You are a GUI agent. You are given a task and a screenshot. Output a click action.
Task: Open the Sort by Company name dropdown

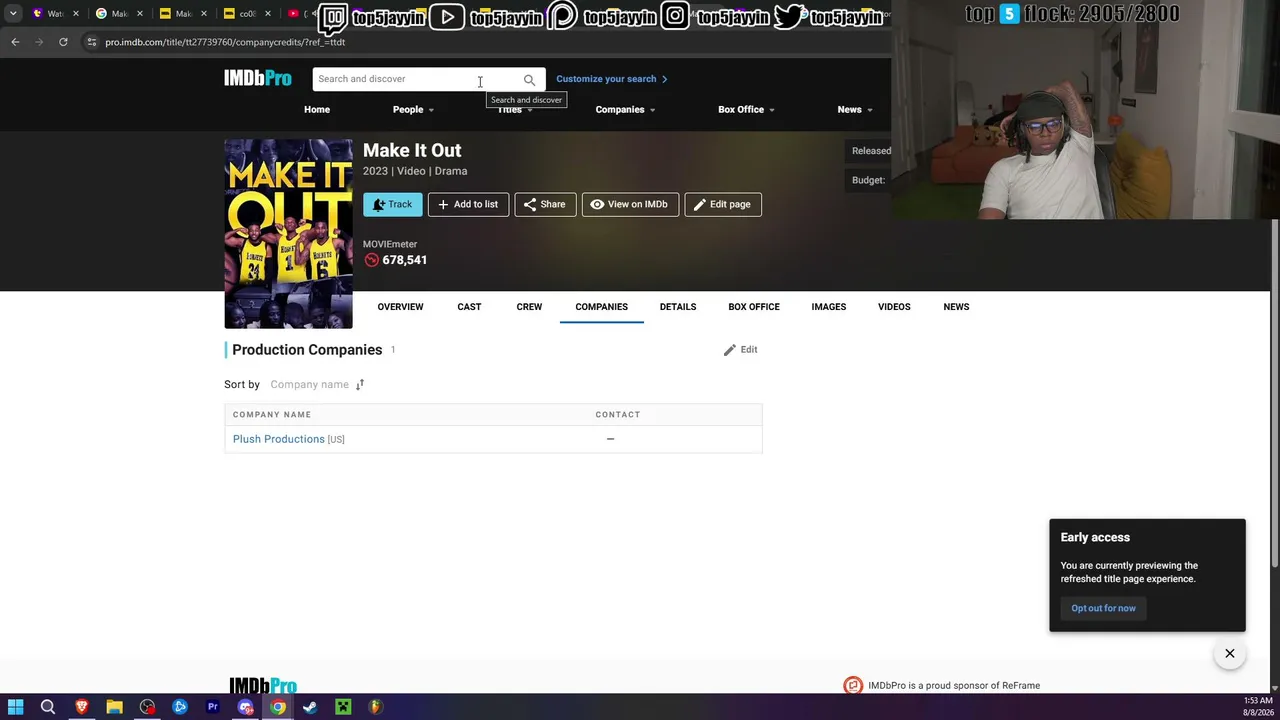(309, 384)
